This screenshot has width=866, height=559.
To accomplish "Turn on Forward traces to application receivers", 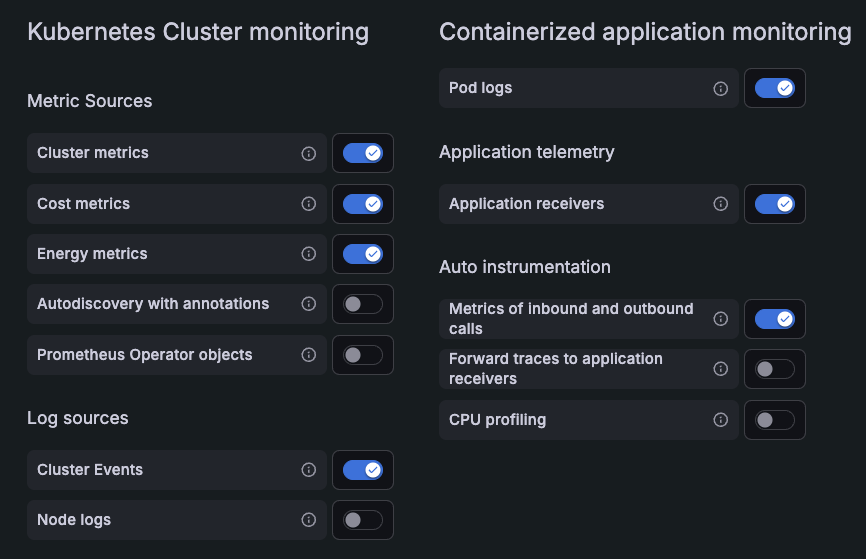I will point(774,369).
